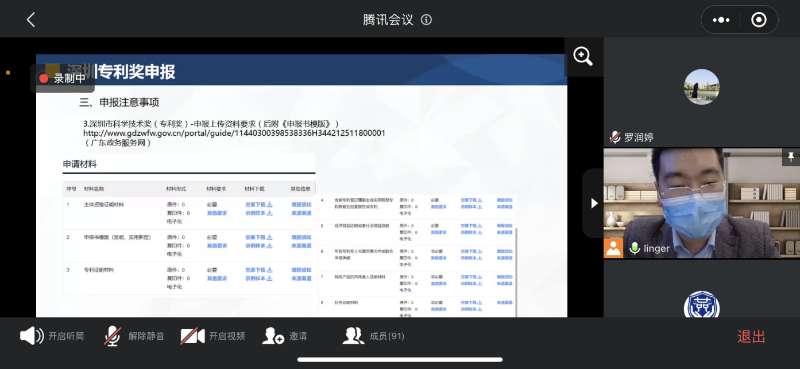Click 空表下载 for 主体资格证明材料 row
800x369 pixels.
(x=259, y=205)
